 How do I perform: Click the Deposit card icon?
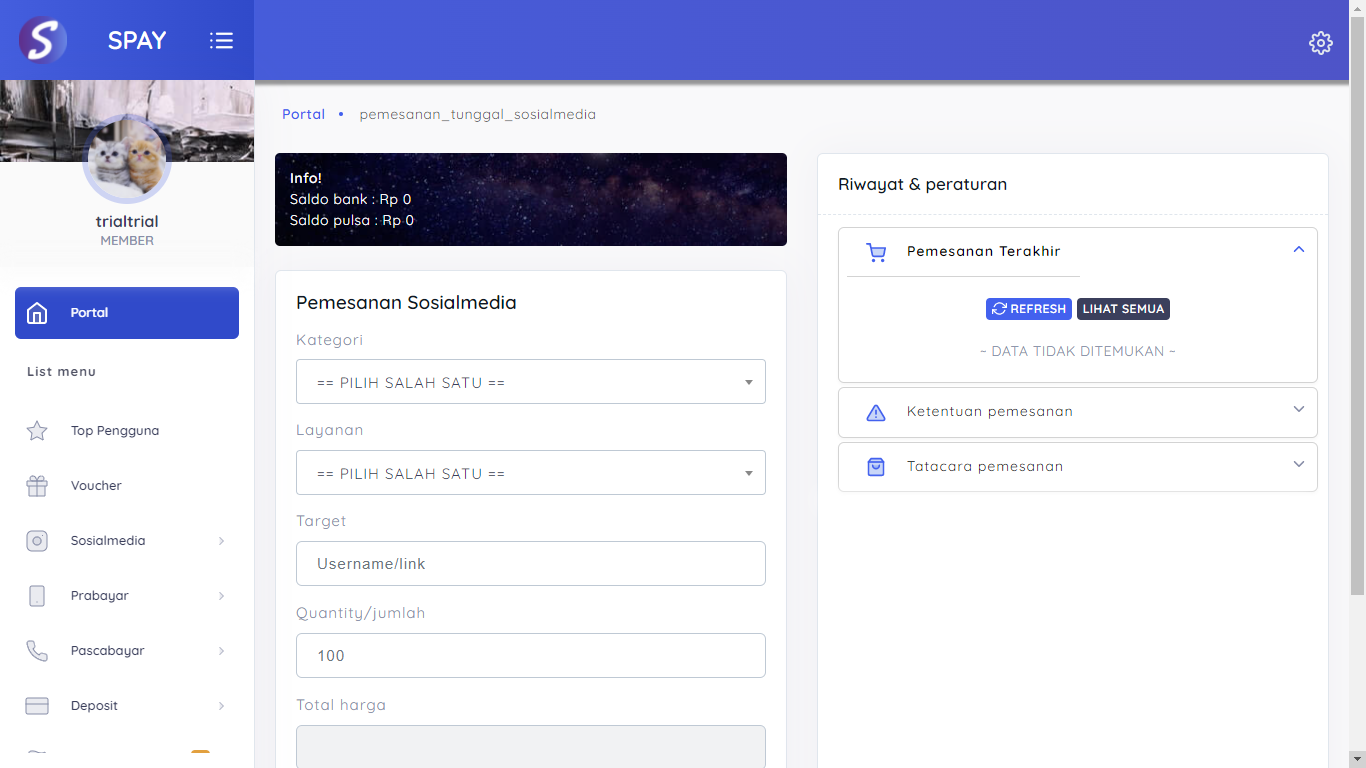pyautogui.click(x=37, y=706)
